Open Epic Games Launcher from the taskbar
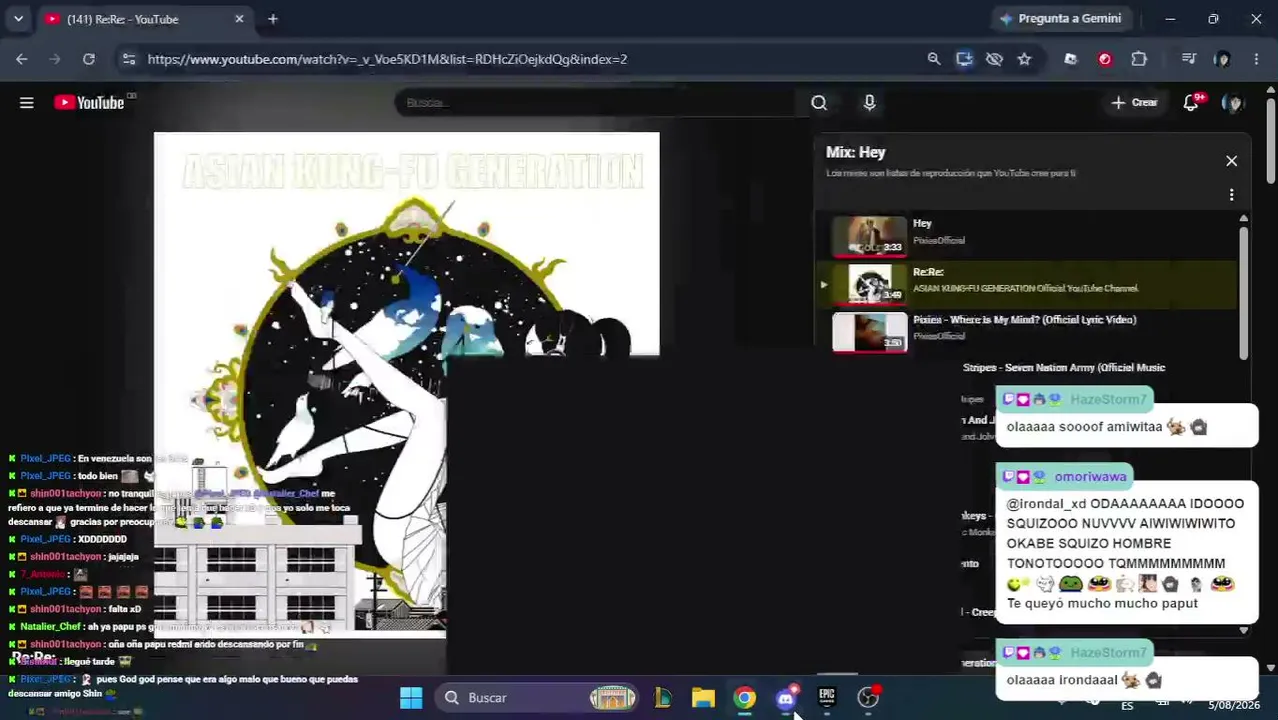This screenshot has height=720, width=1278. point(827,697)
